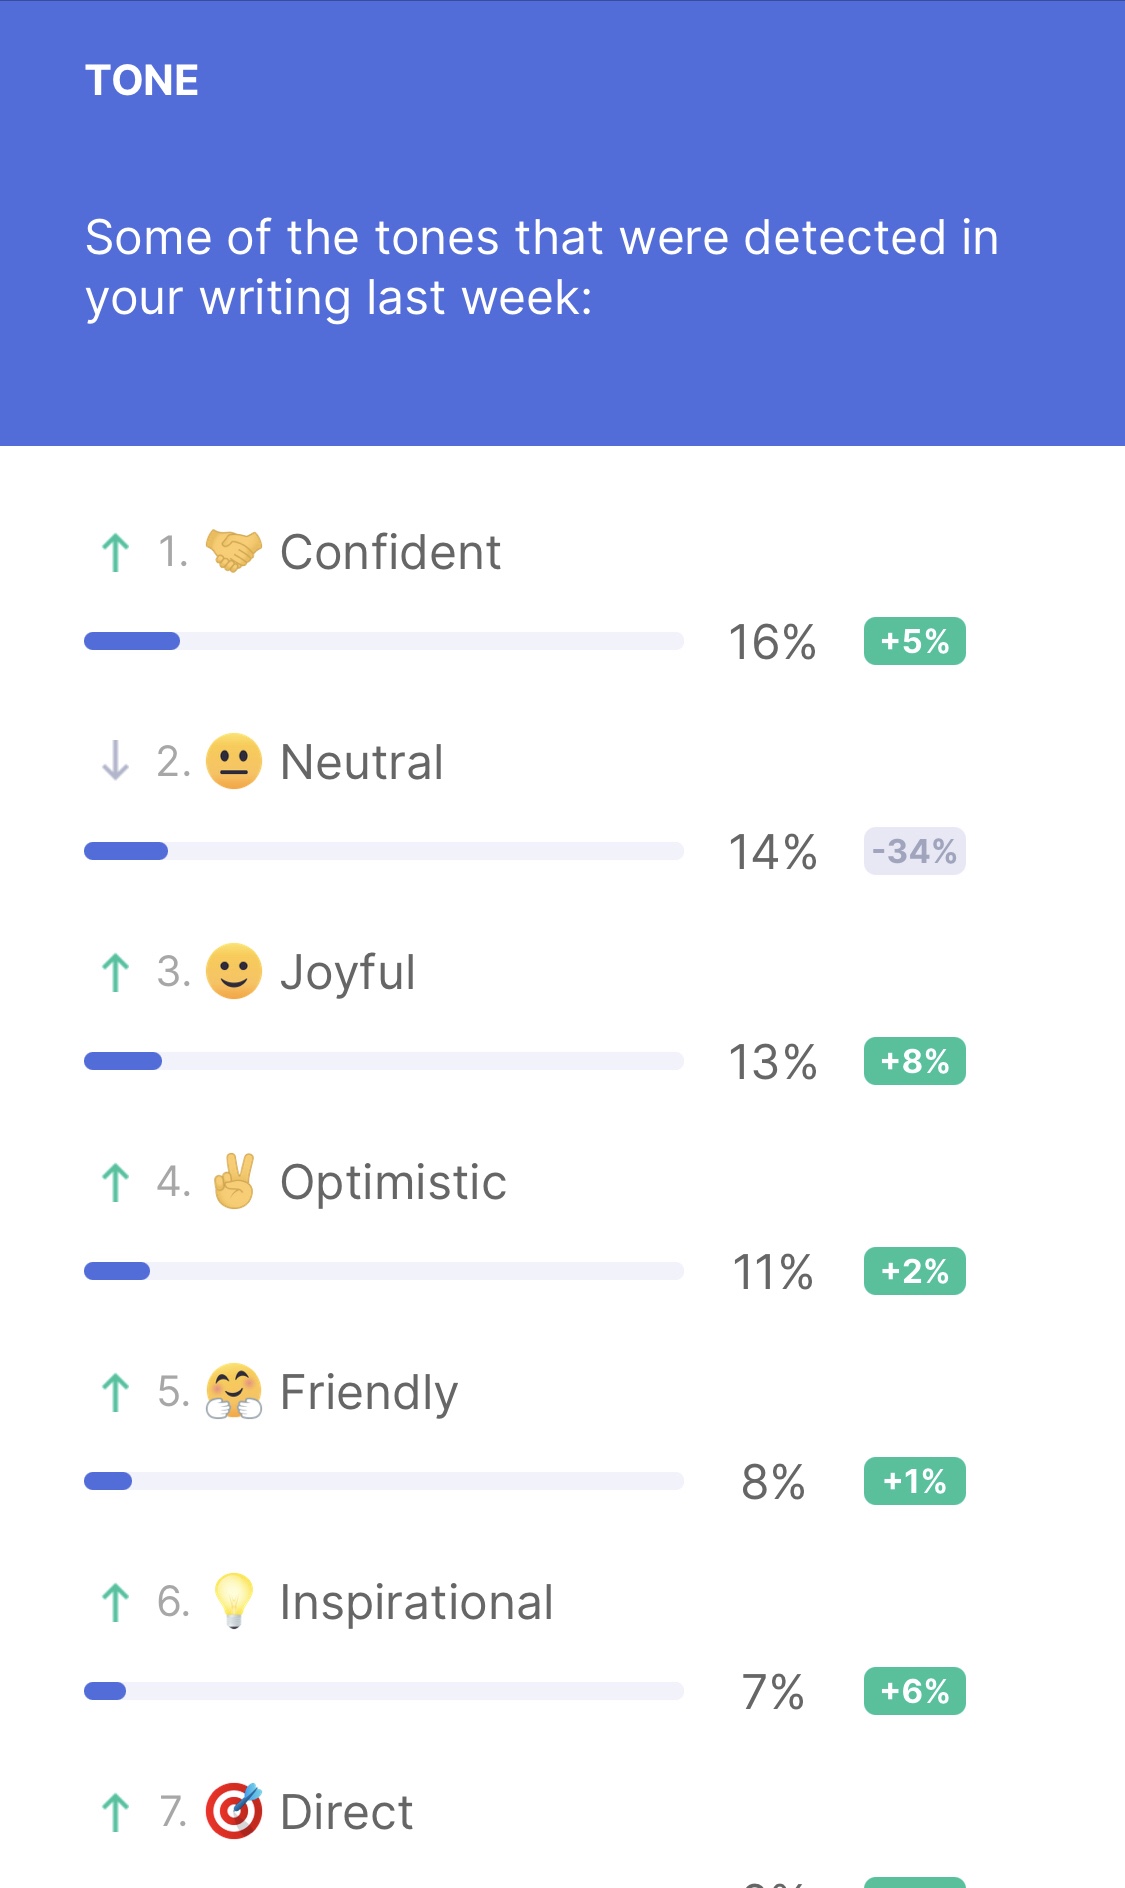
Task: Click the TONE section heading
Action: click(x=142, y=81)
